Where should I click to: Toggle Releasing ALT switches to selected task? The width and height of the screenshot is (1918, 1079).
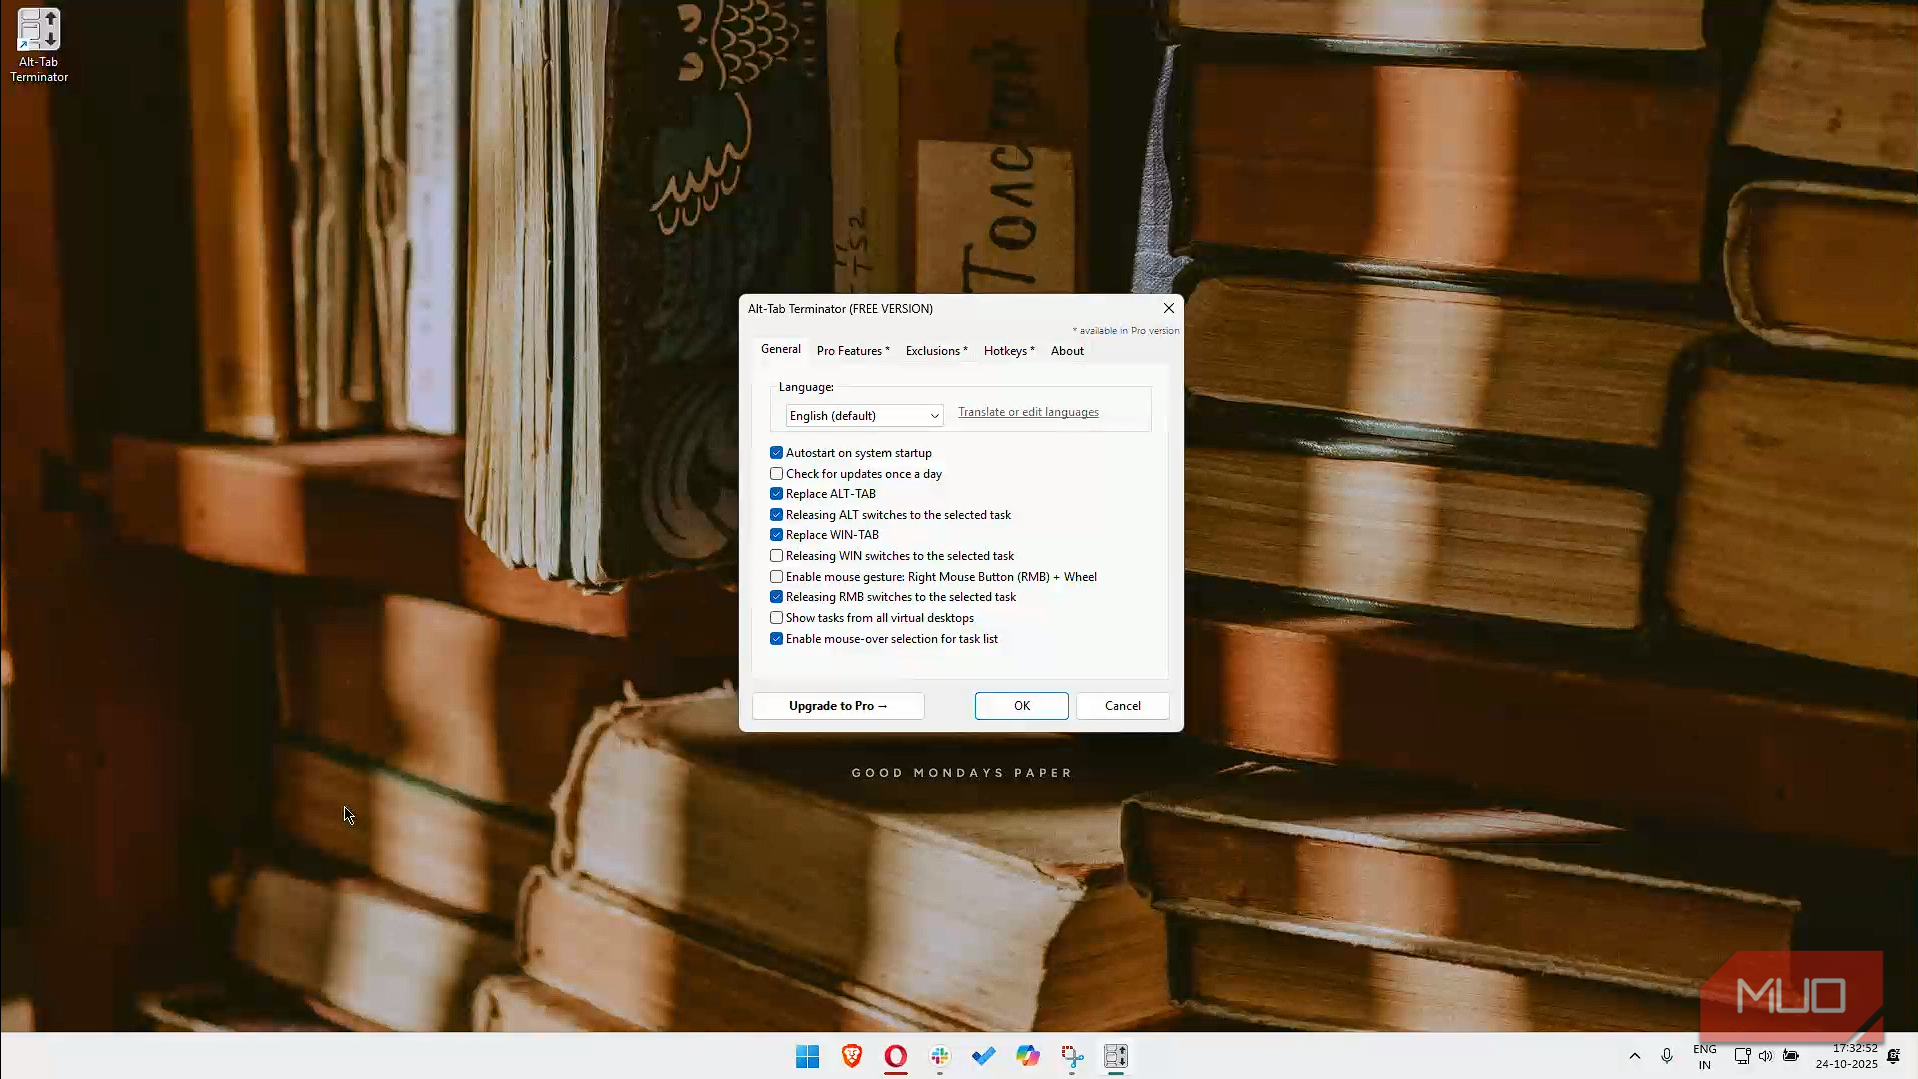point(777,515)
